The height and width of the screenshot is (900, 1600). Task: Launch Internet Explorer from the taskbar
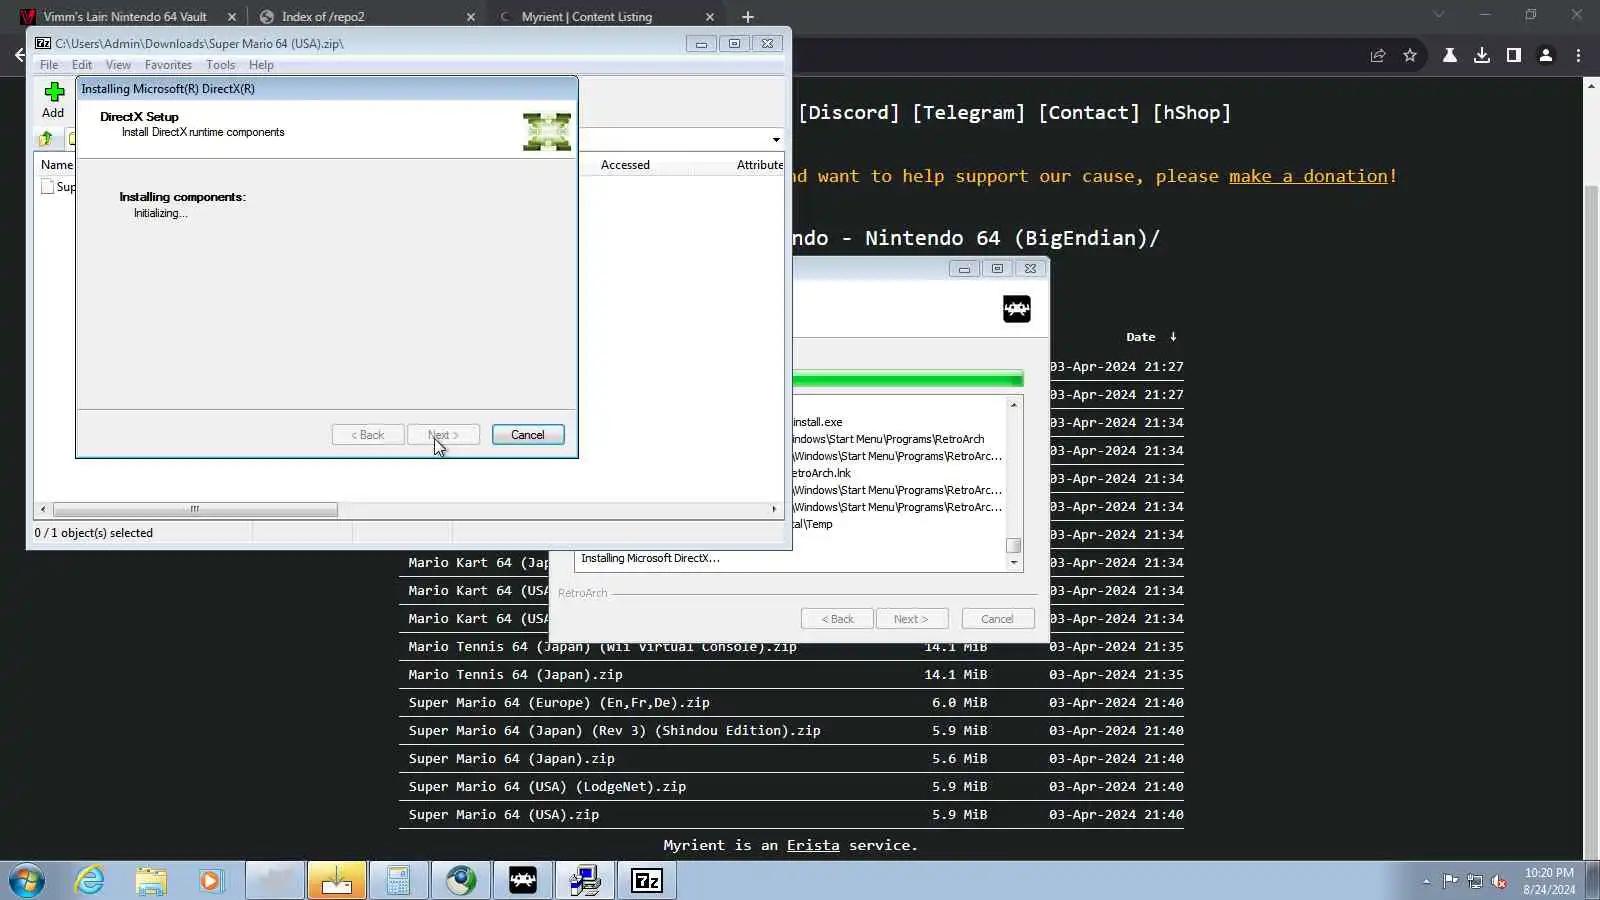(x=90, y=881)
